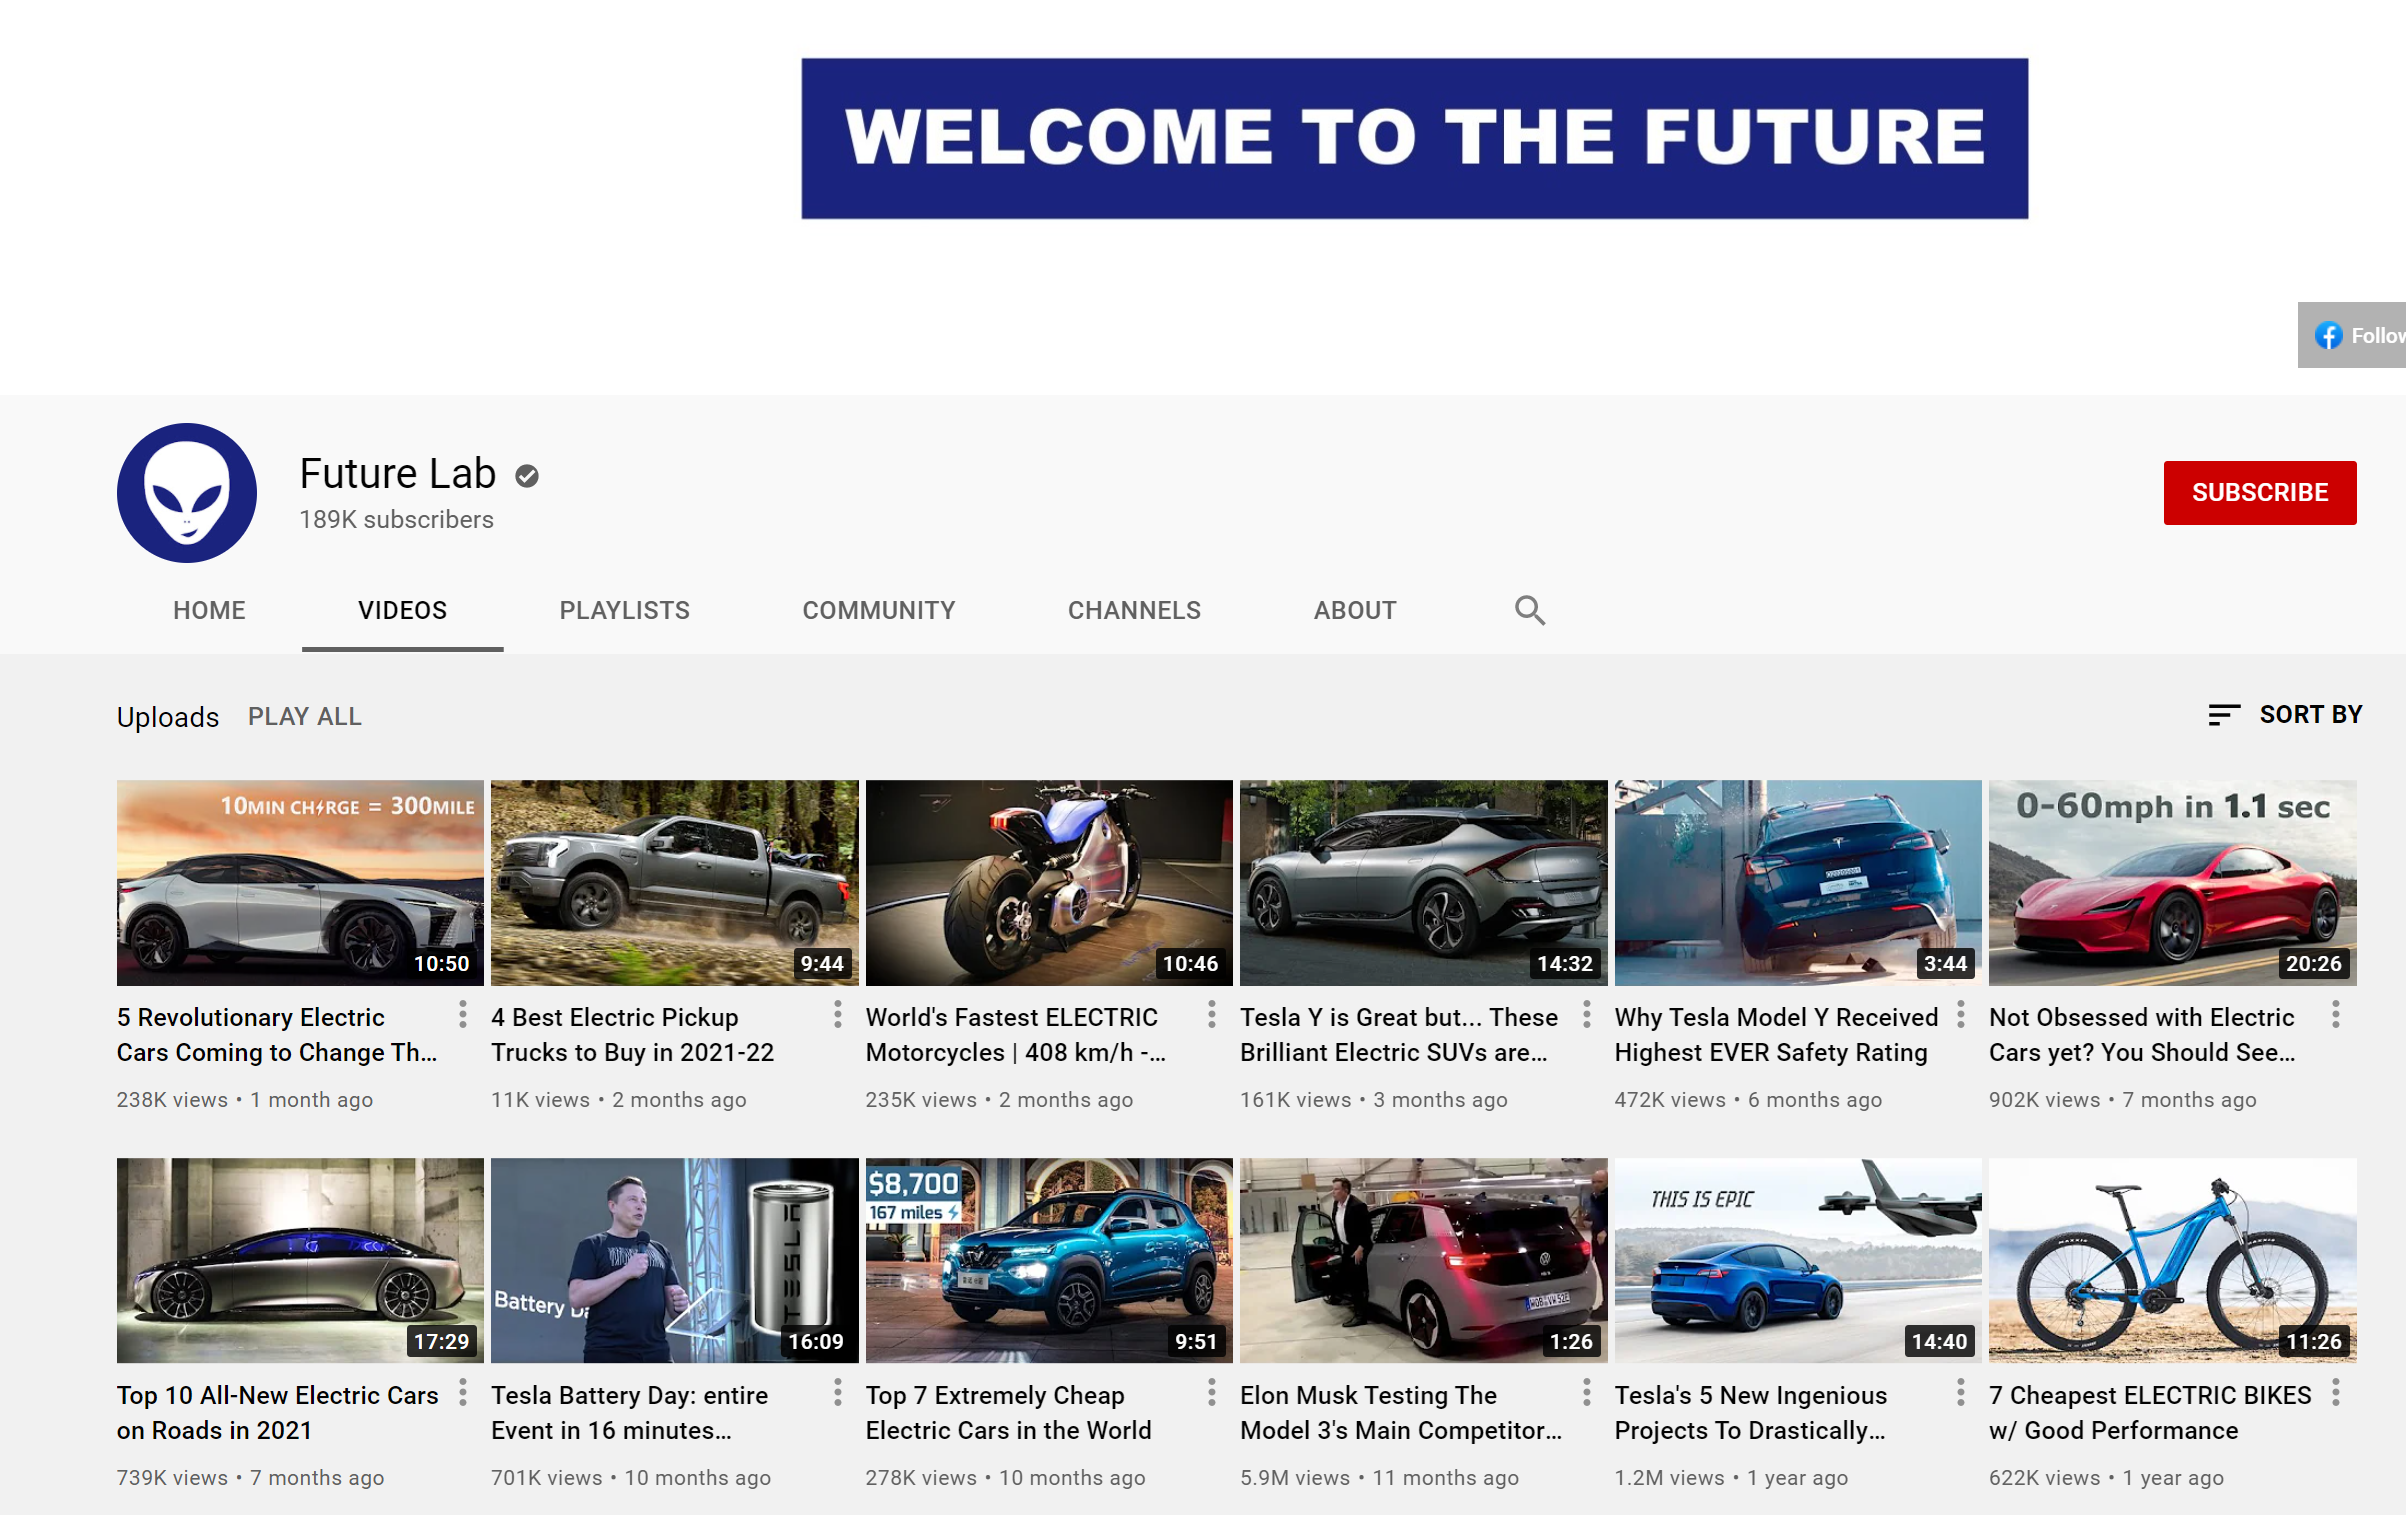Play the 20:26 red Roadster thumbnail
Screen dimensions: 2406x1515
pyautogui.click(x=2173, y=883)
